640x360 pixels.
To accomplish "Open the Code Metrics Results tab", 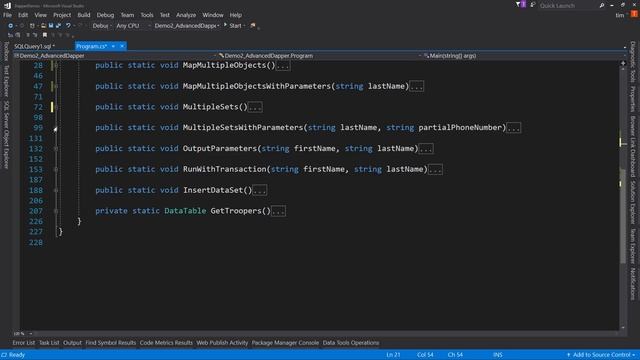I will 166,343.
